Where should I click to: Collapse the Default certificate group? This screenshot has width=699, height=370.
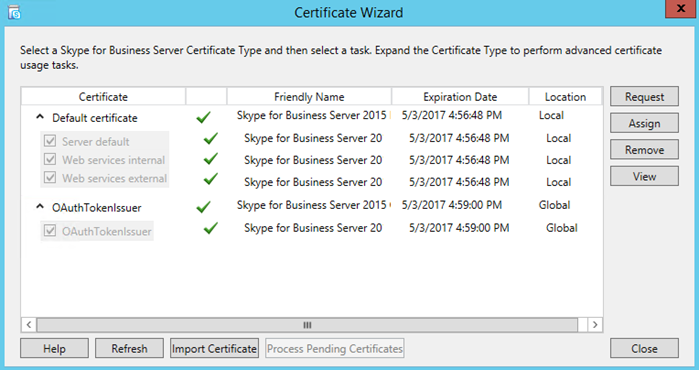(40, 117)
